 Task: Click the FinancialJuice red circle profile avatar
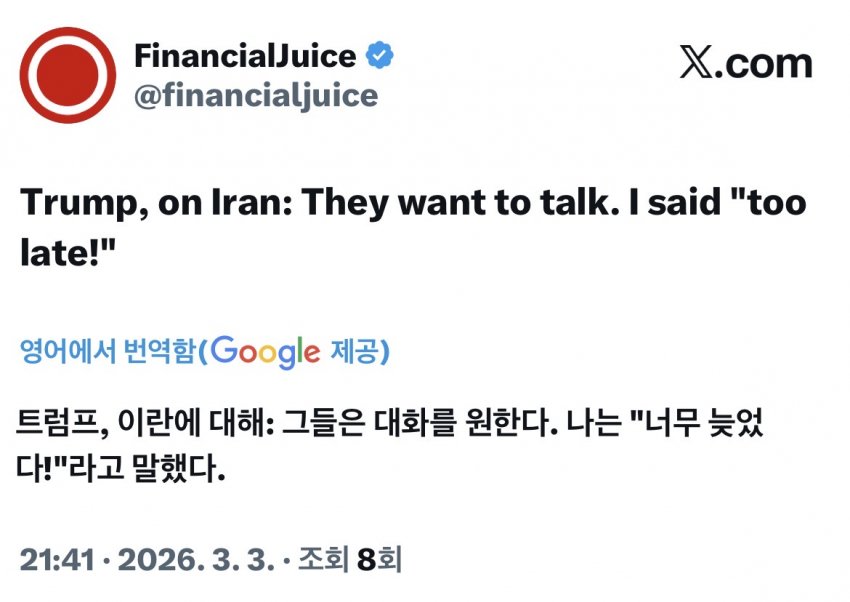pos(68,75)
